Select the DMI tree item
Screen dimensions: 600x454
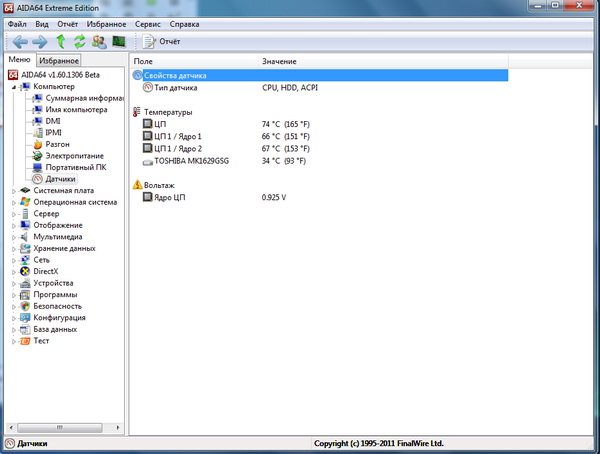[53, 121]
